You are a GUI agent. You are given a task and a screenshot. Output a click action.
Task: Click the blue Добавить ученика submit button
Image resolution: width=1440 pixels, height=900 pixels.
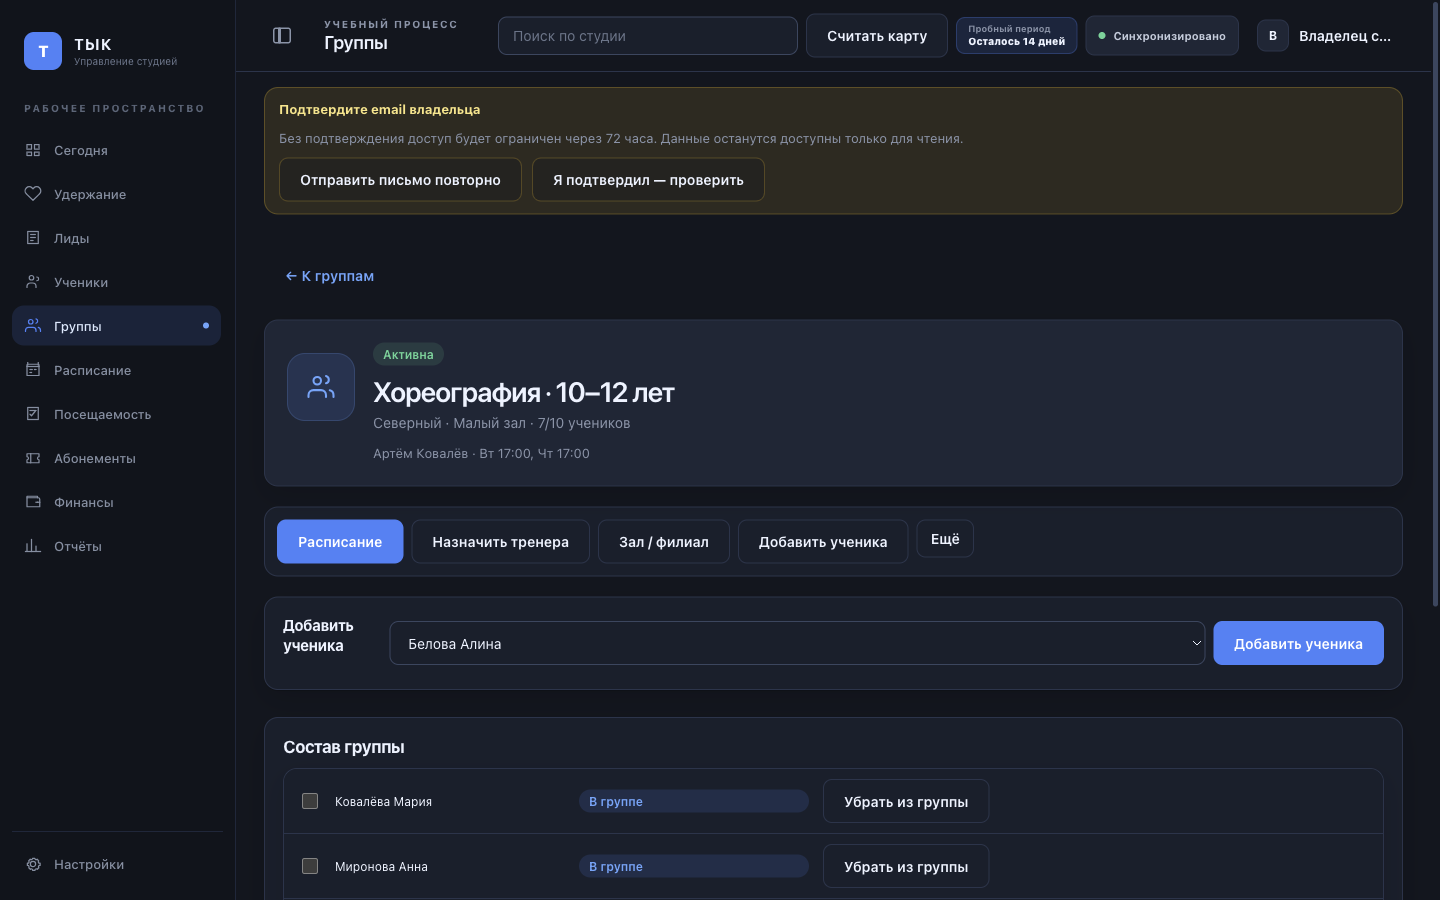tap(1298, 643)
